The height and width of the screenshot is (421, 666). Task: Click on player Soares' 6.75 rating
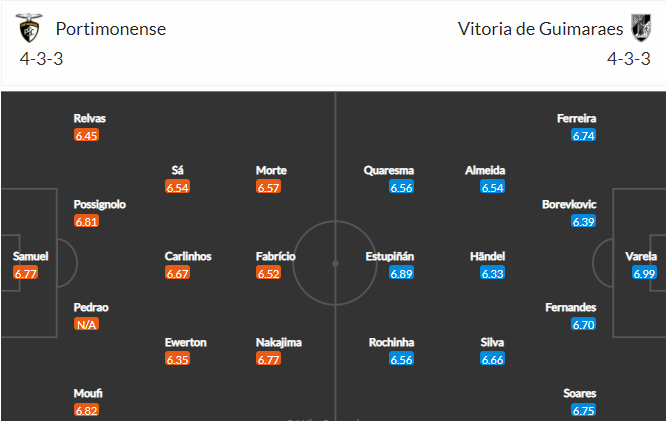click(x=584, y=410)
